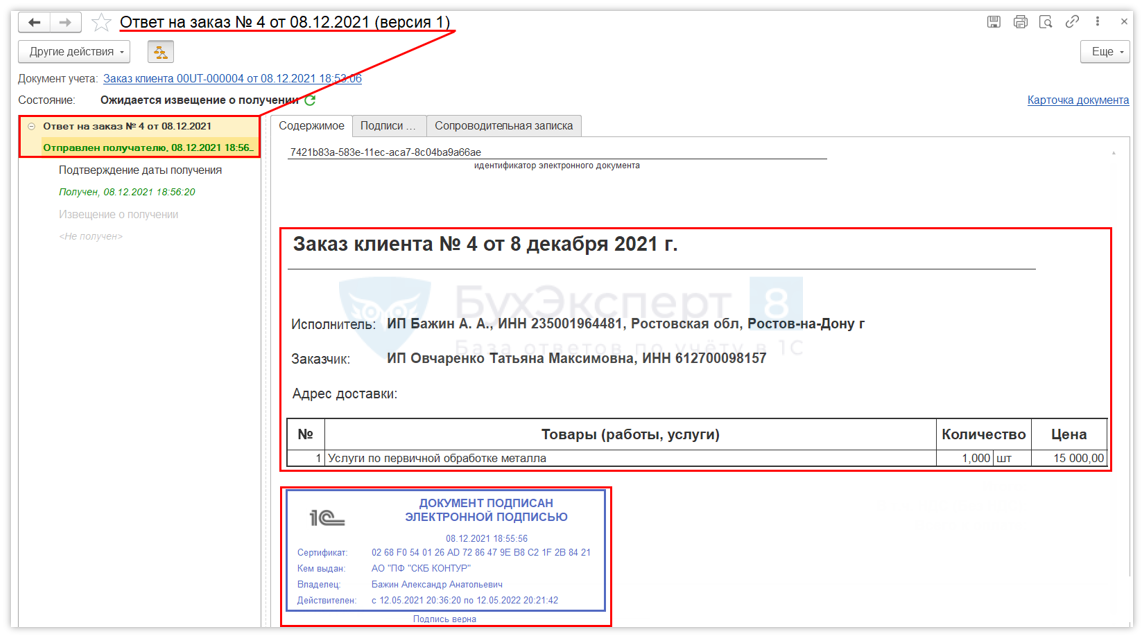Open the document structure hierarchy icon
This screenshot has width=1144, height=638.
pos(161,52)
